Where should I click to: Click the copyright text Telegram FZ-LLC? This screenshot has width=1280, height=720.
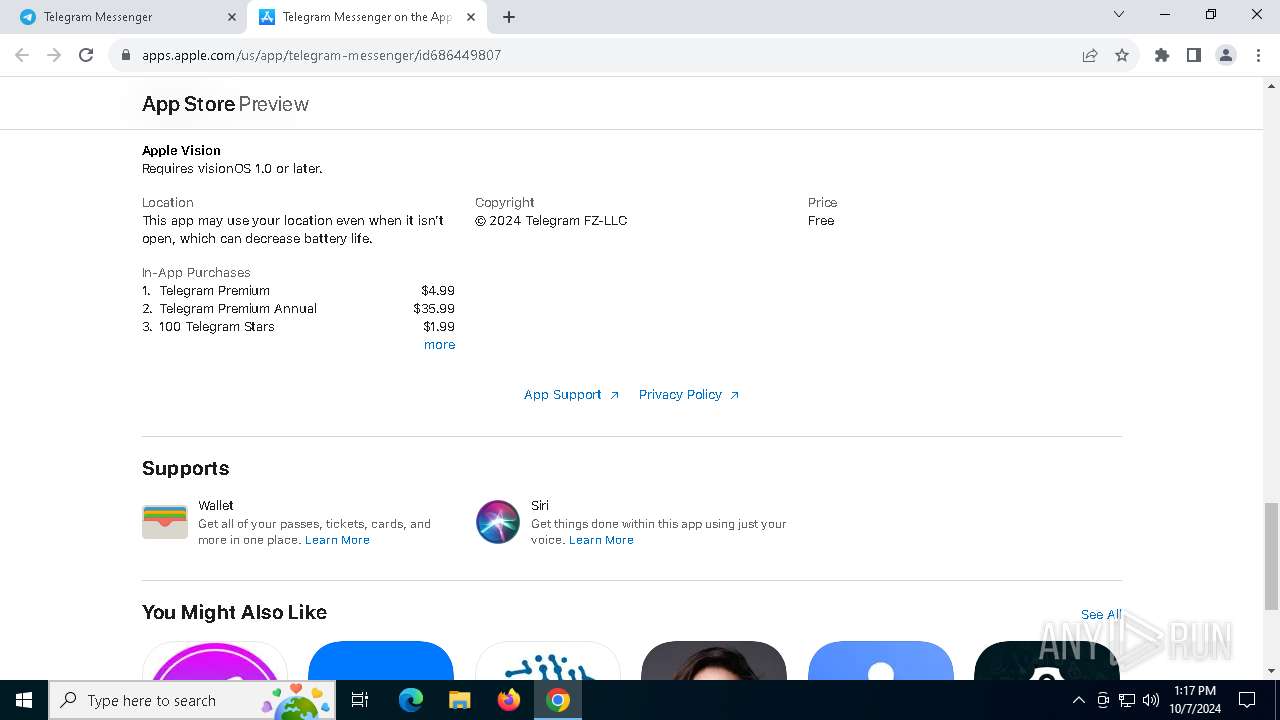(x=551, y=221)
